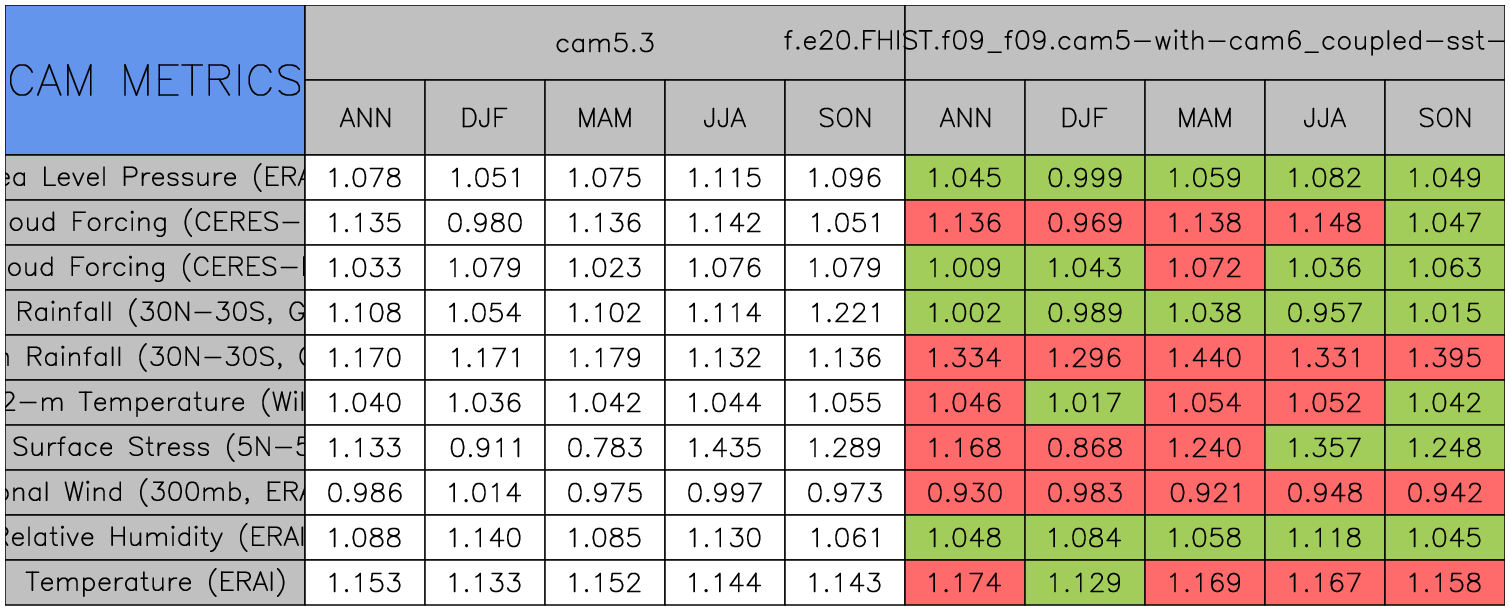Click the Zonal Wind (300mb) row label

tap(154, 493)
